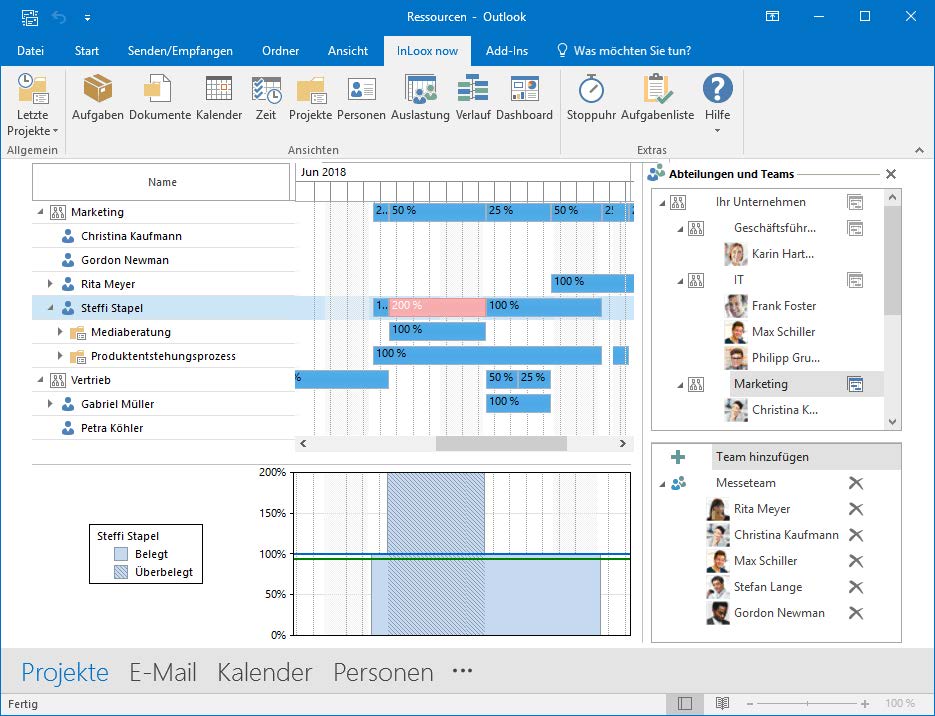Screen dimensions: 935x716
Task: Open the Dokumente view
Action: point(159,99)
